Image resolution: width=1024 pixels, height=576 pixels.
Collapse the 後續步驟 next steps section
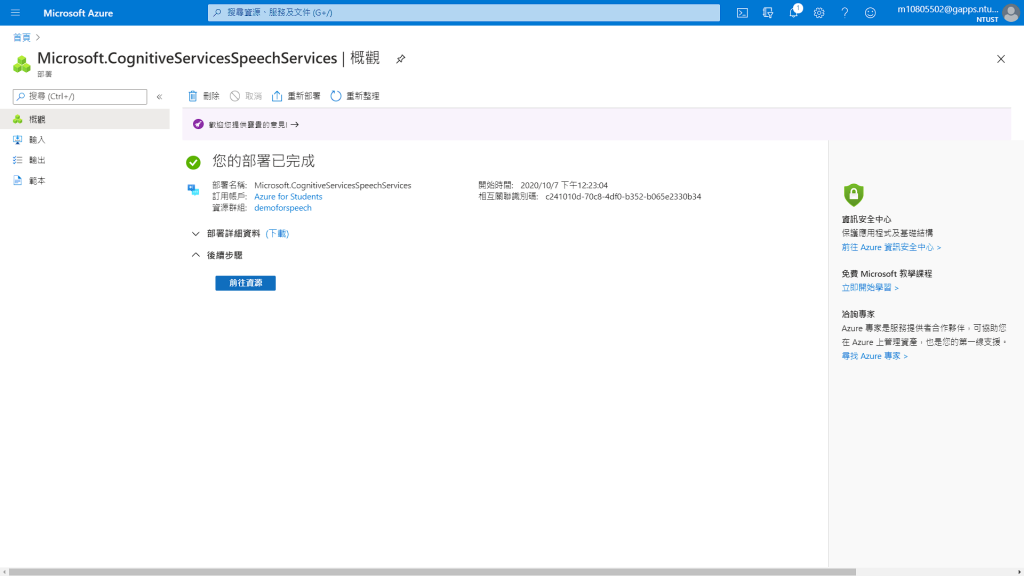[x=217, y=255]
